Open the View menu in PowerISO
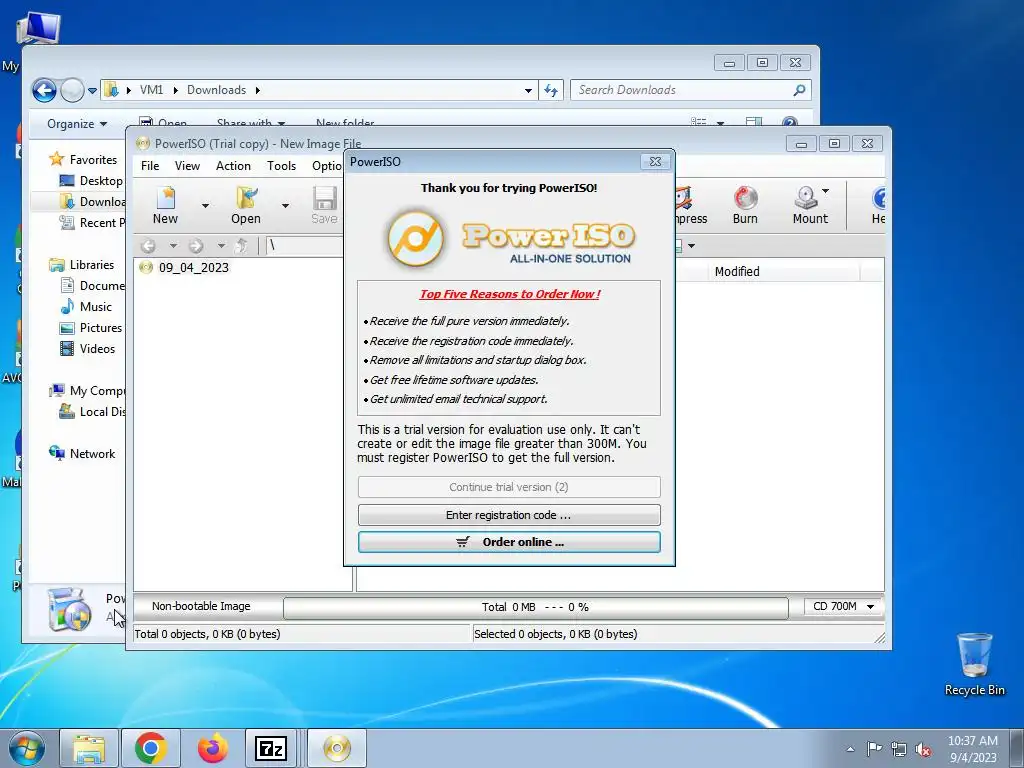The width and height of the screenshot is (1024, 768). (x=187, y=166)
